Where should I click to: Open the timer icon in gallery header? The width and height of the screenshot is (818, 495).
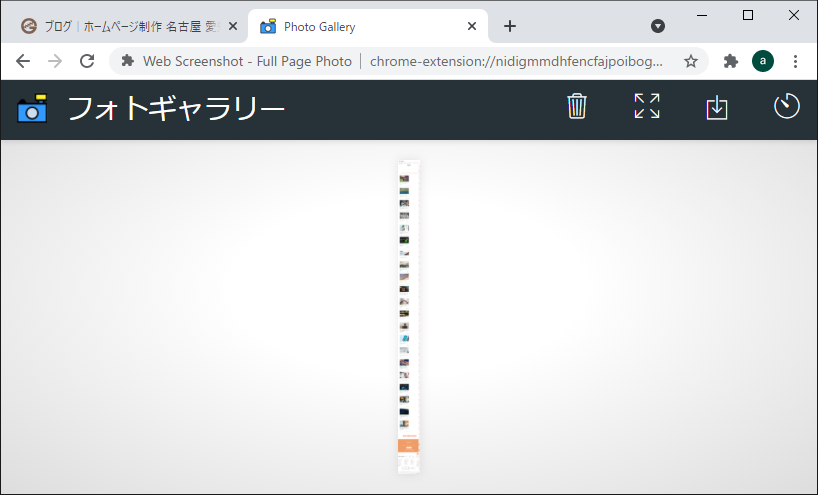787,106
